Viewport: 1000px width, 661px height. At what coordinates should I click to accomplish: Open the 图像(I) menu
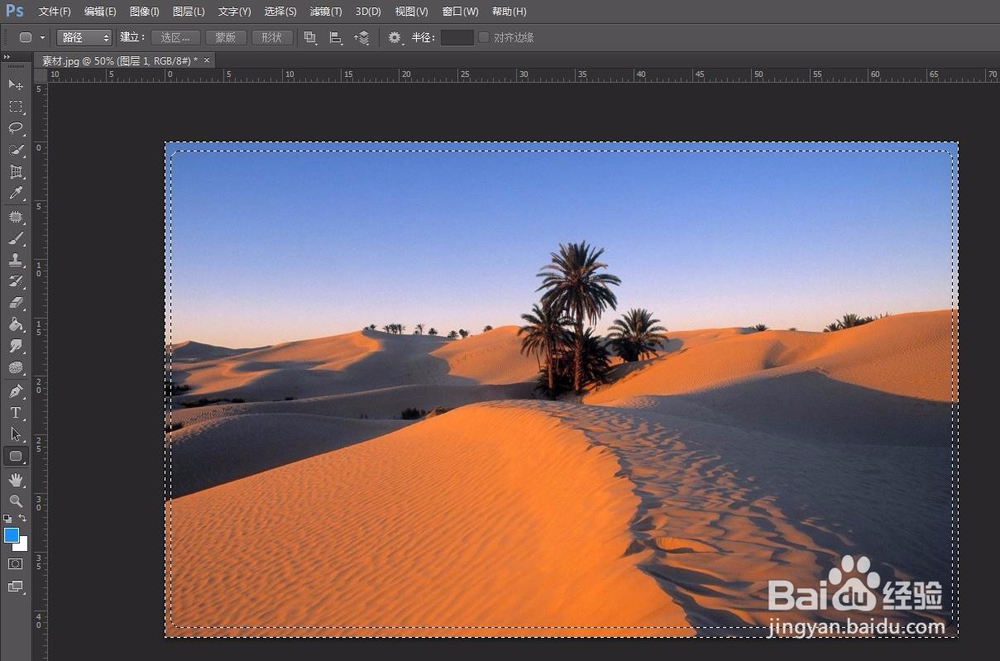coord(144,11)
